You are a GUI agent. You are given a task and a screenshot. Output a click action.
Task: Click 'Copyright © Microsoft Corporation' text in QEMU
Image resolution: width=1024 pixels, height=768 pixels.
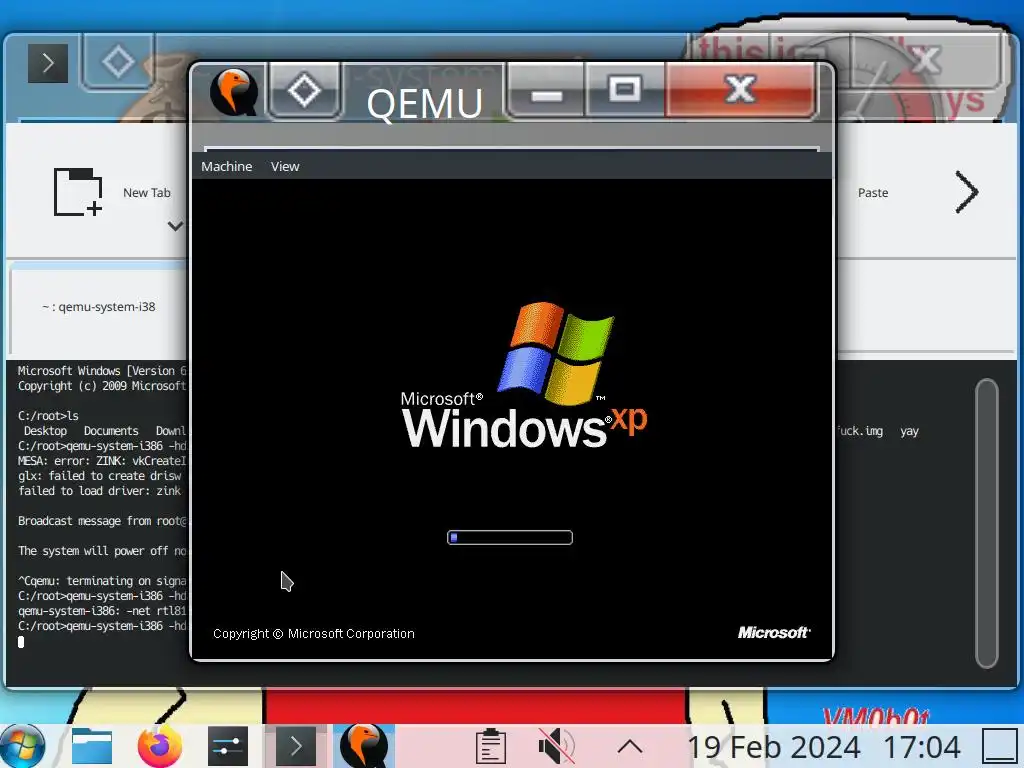click(313, 633)
